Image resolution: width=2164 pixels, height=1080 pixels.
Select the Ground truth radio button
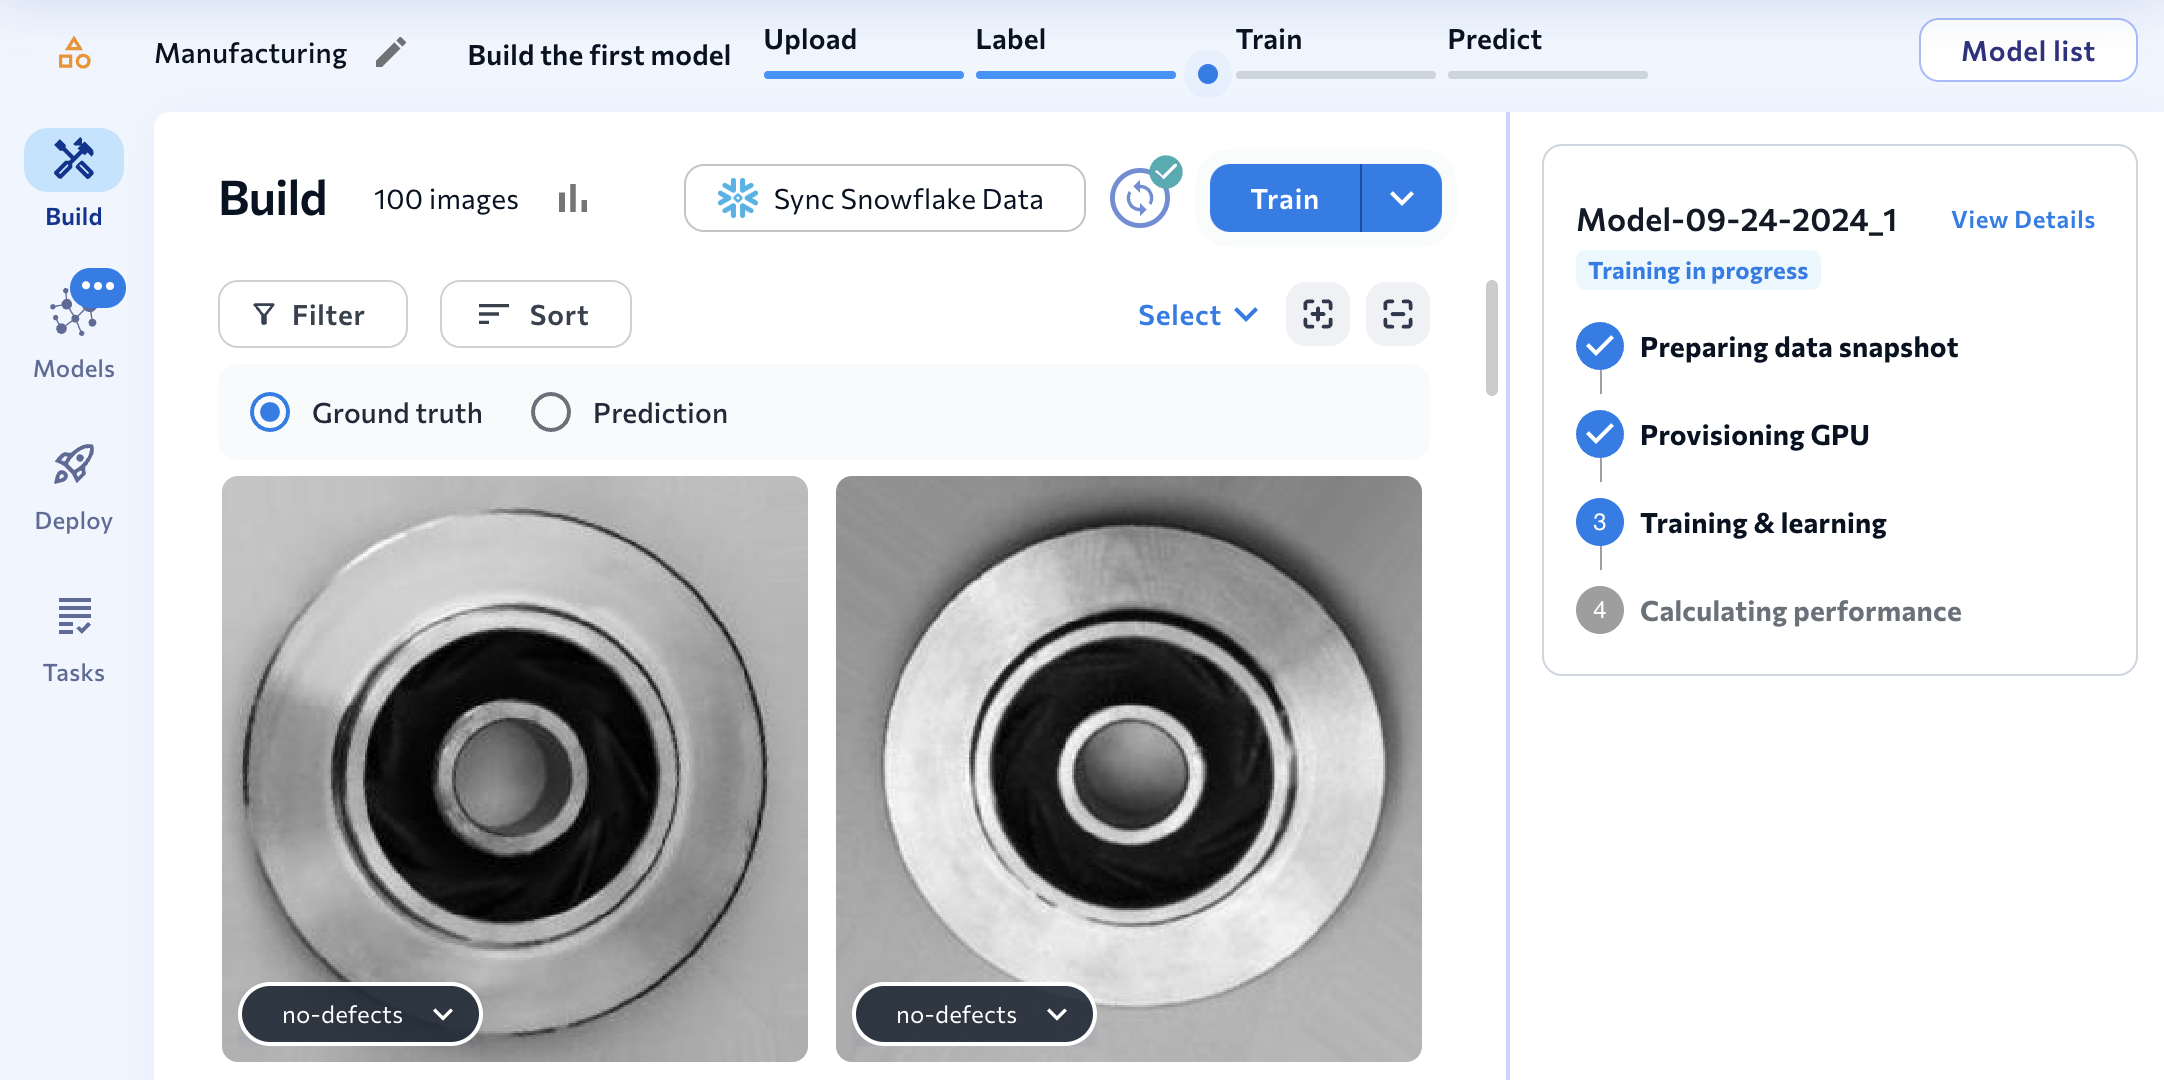click(x=270, y=412)
